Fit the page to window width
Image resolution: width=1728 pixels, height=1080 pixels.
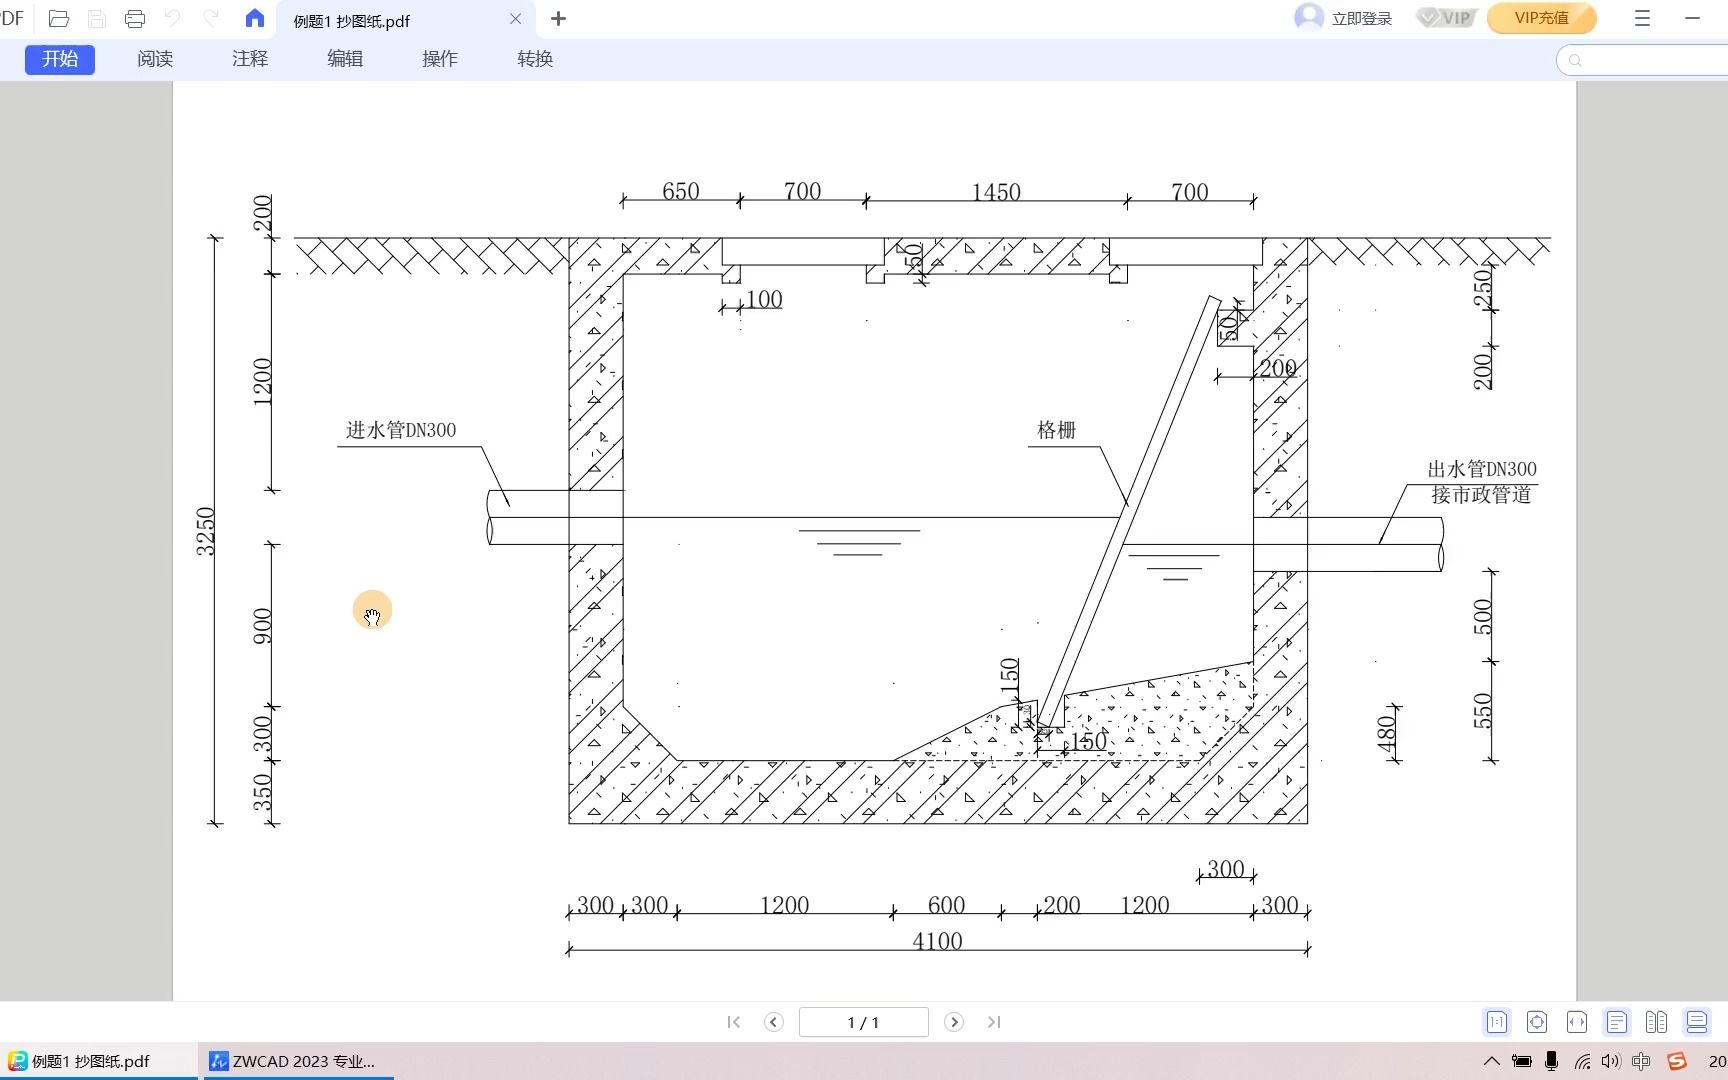1577,1022
